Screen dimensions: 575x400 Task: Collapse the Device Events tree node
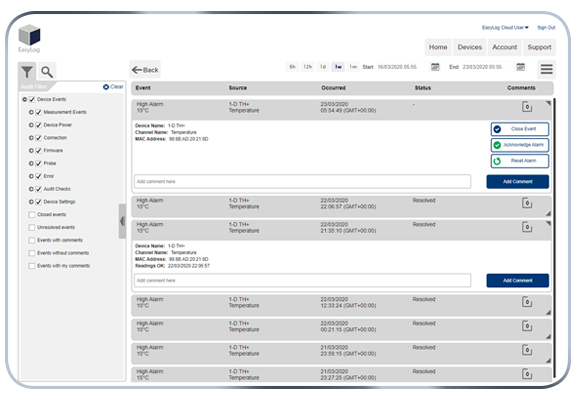point(25,99)
